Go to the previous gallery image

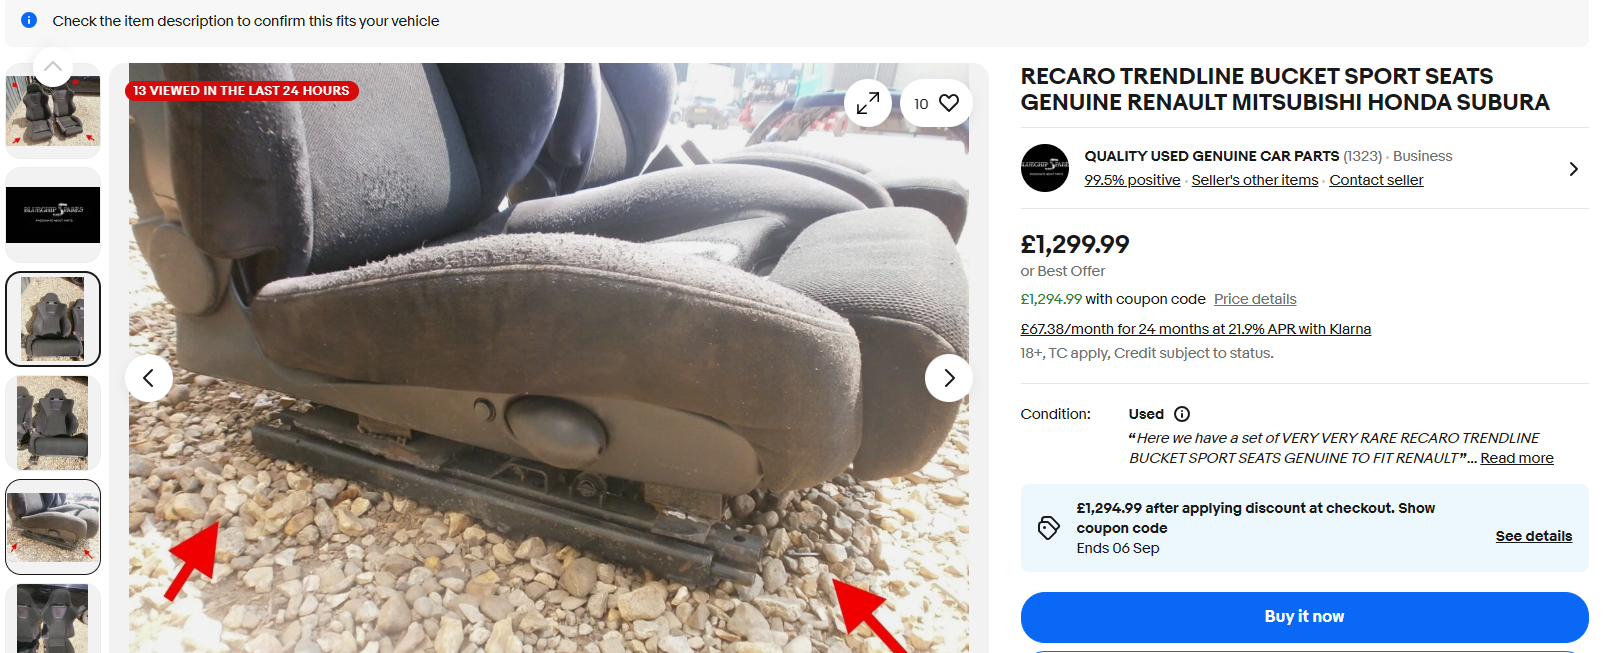(x=149, y=378)
